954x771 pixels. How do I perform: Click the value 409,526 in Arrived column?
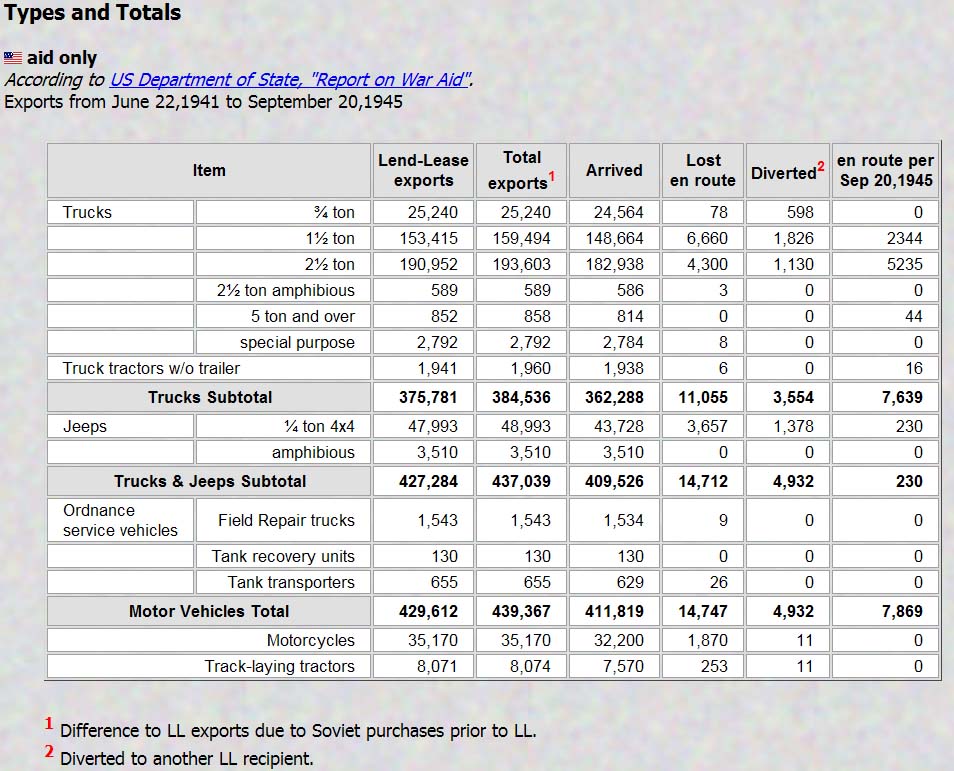tap(615, 481)
